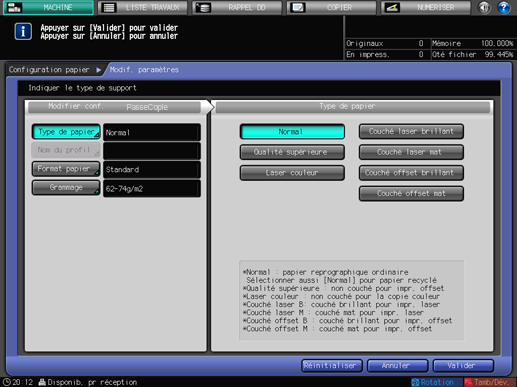
Task: Click the Qté fichier value 99.445%
Action: 499,54
